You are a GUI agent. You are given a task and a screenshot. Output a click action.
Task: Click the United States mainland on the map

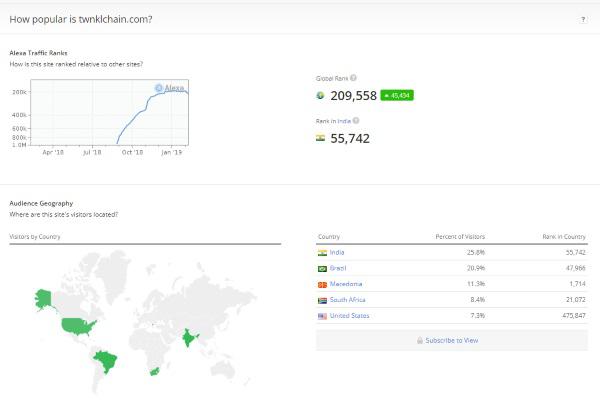tap(78, 326)
